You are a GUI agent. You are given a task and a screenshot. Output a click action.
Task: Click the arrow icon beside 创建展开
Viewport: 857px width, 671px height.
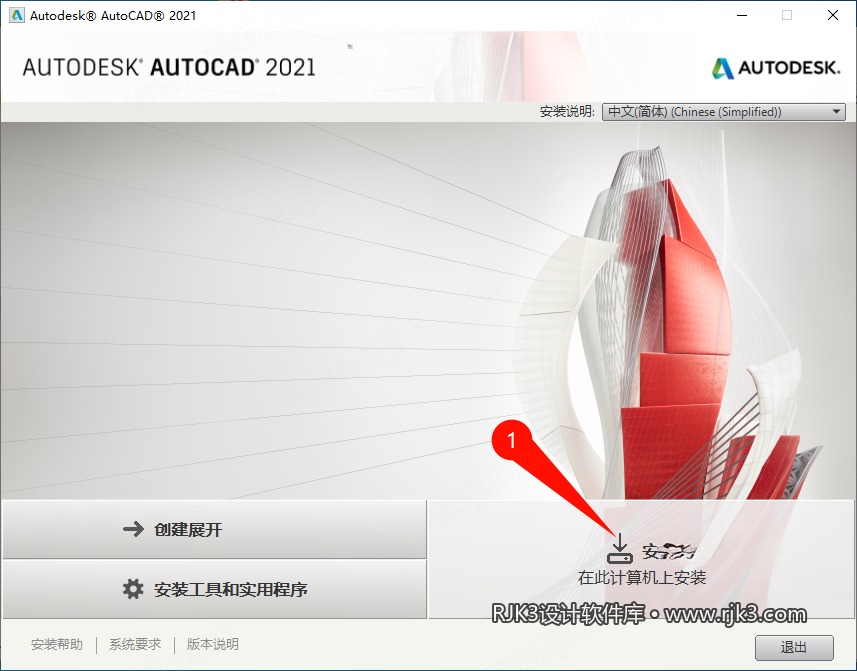(133, 529)
